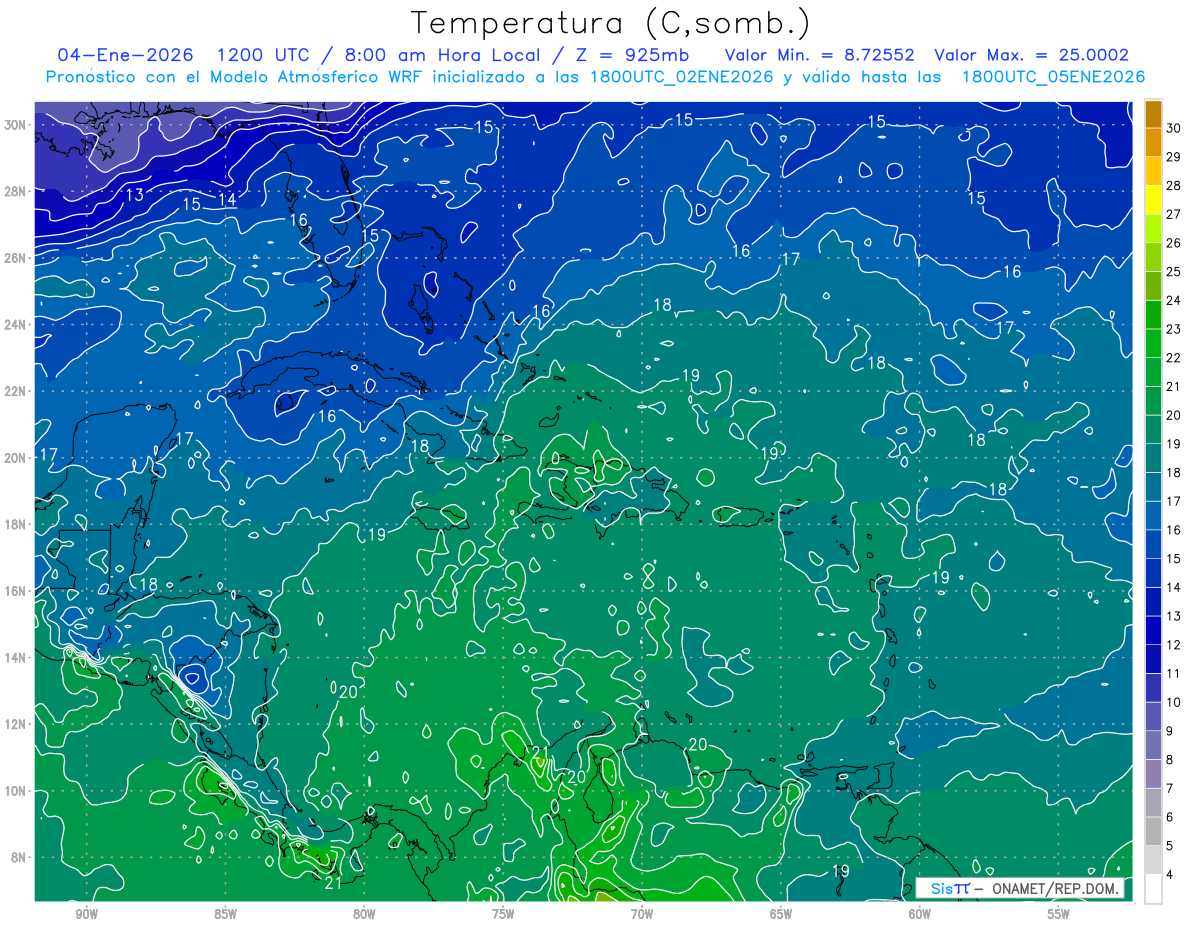The height and width of the screenshot is (927, 1200).
Task: Click the title 'Temperatura (C,somb.)'
Action: (611, 23)
